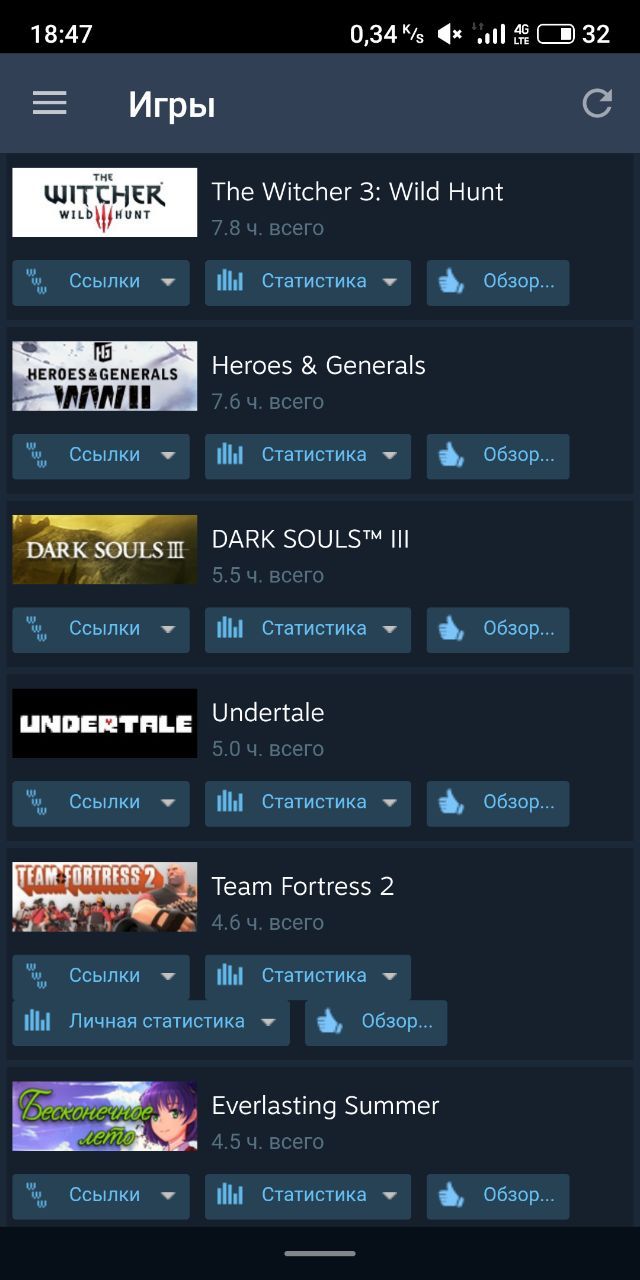Tap the refresh icon in header
640x1280 pixels.
click(597, 103)
